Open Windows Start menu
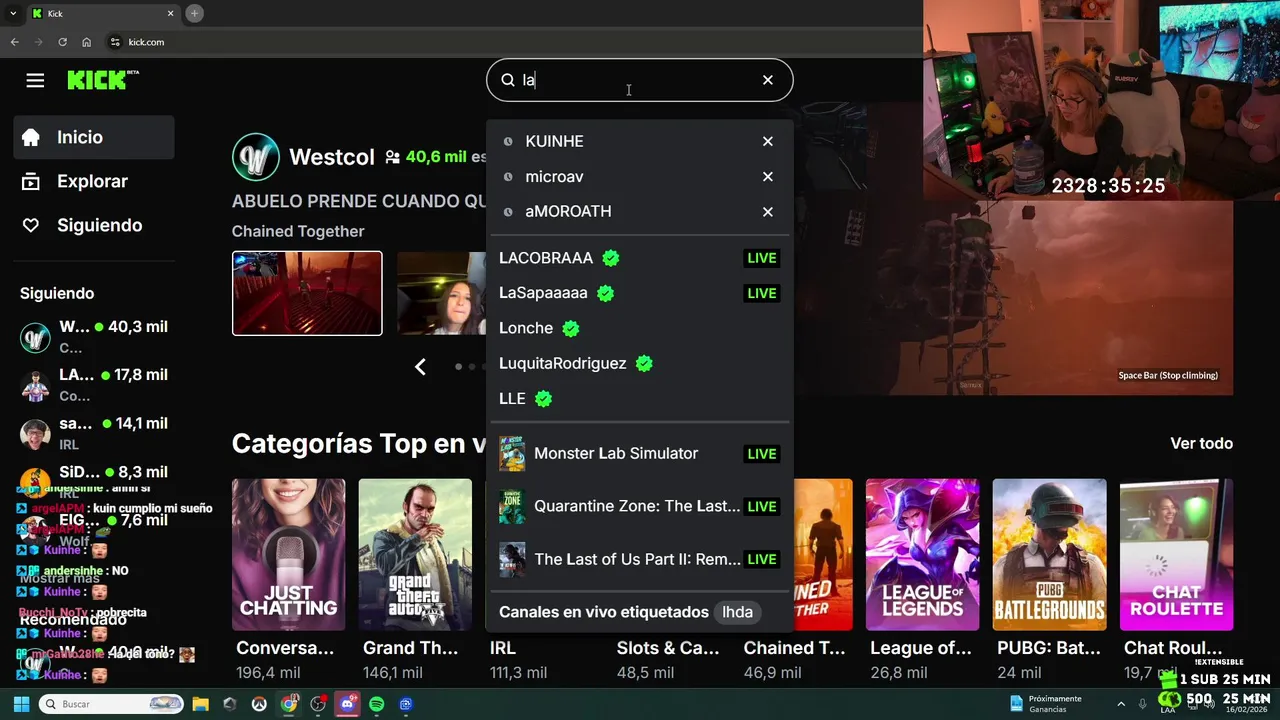Viewport: 1280px width, 720px height. point(21,704)
